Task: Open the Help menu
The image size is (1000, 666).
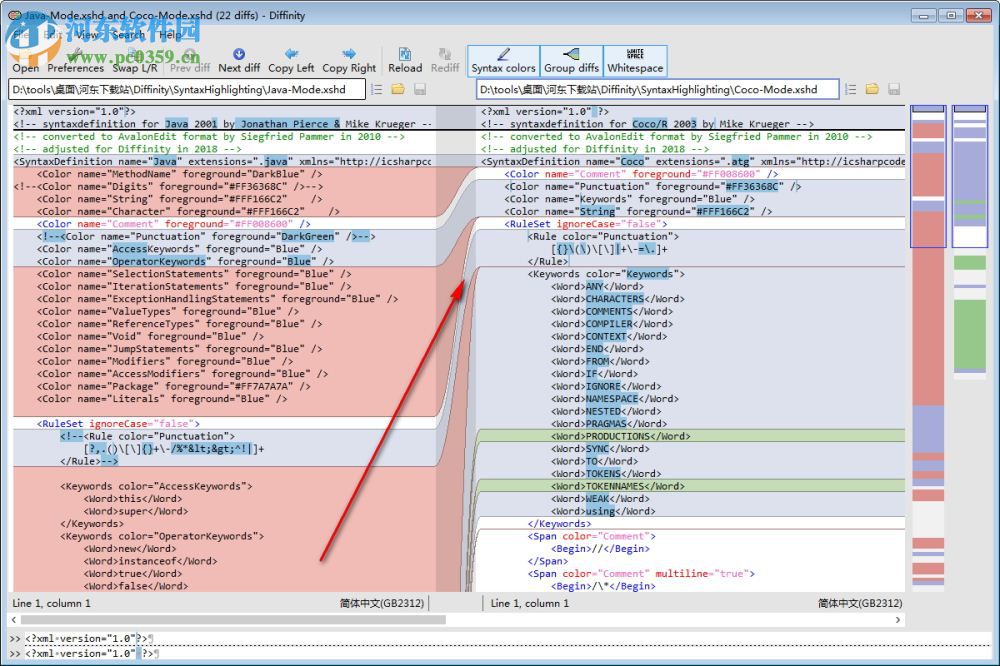Action: point(169,34)
